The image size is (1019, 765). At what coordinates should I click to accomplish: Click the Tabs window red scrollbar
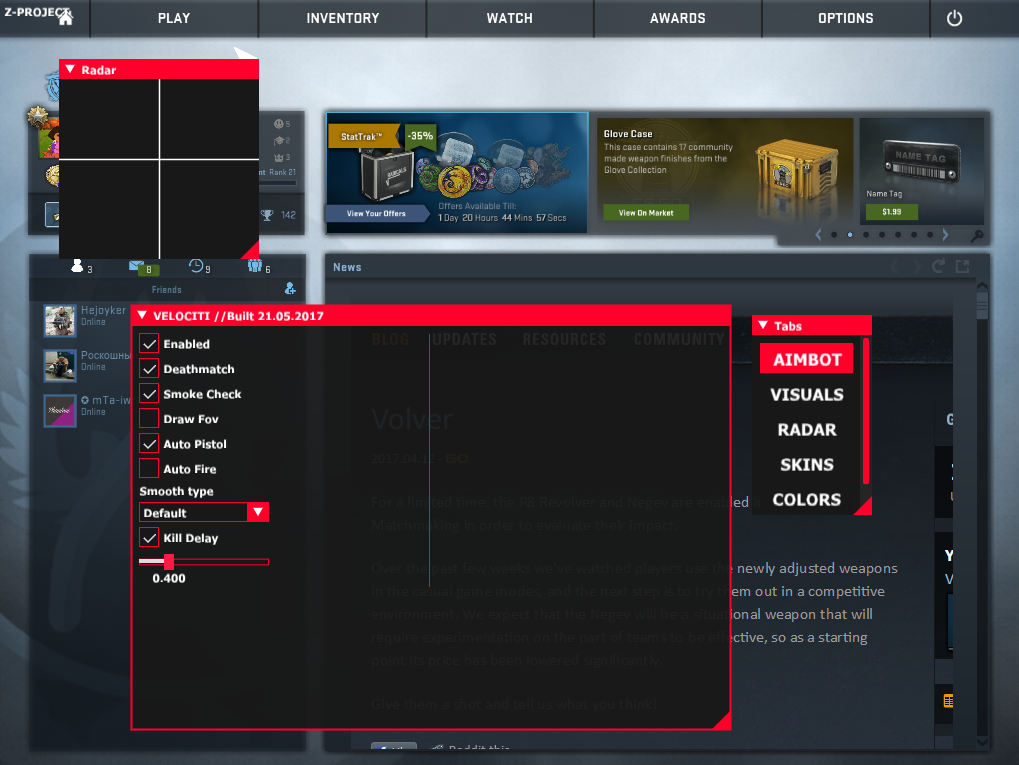point(866,411)
